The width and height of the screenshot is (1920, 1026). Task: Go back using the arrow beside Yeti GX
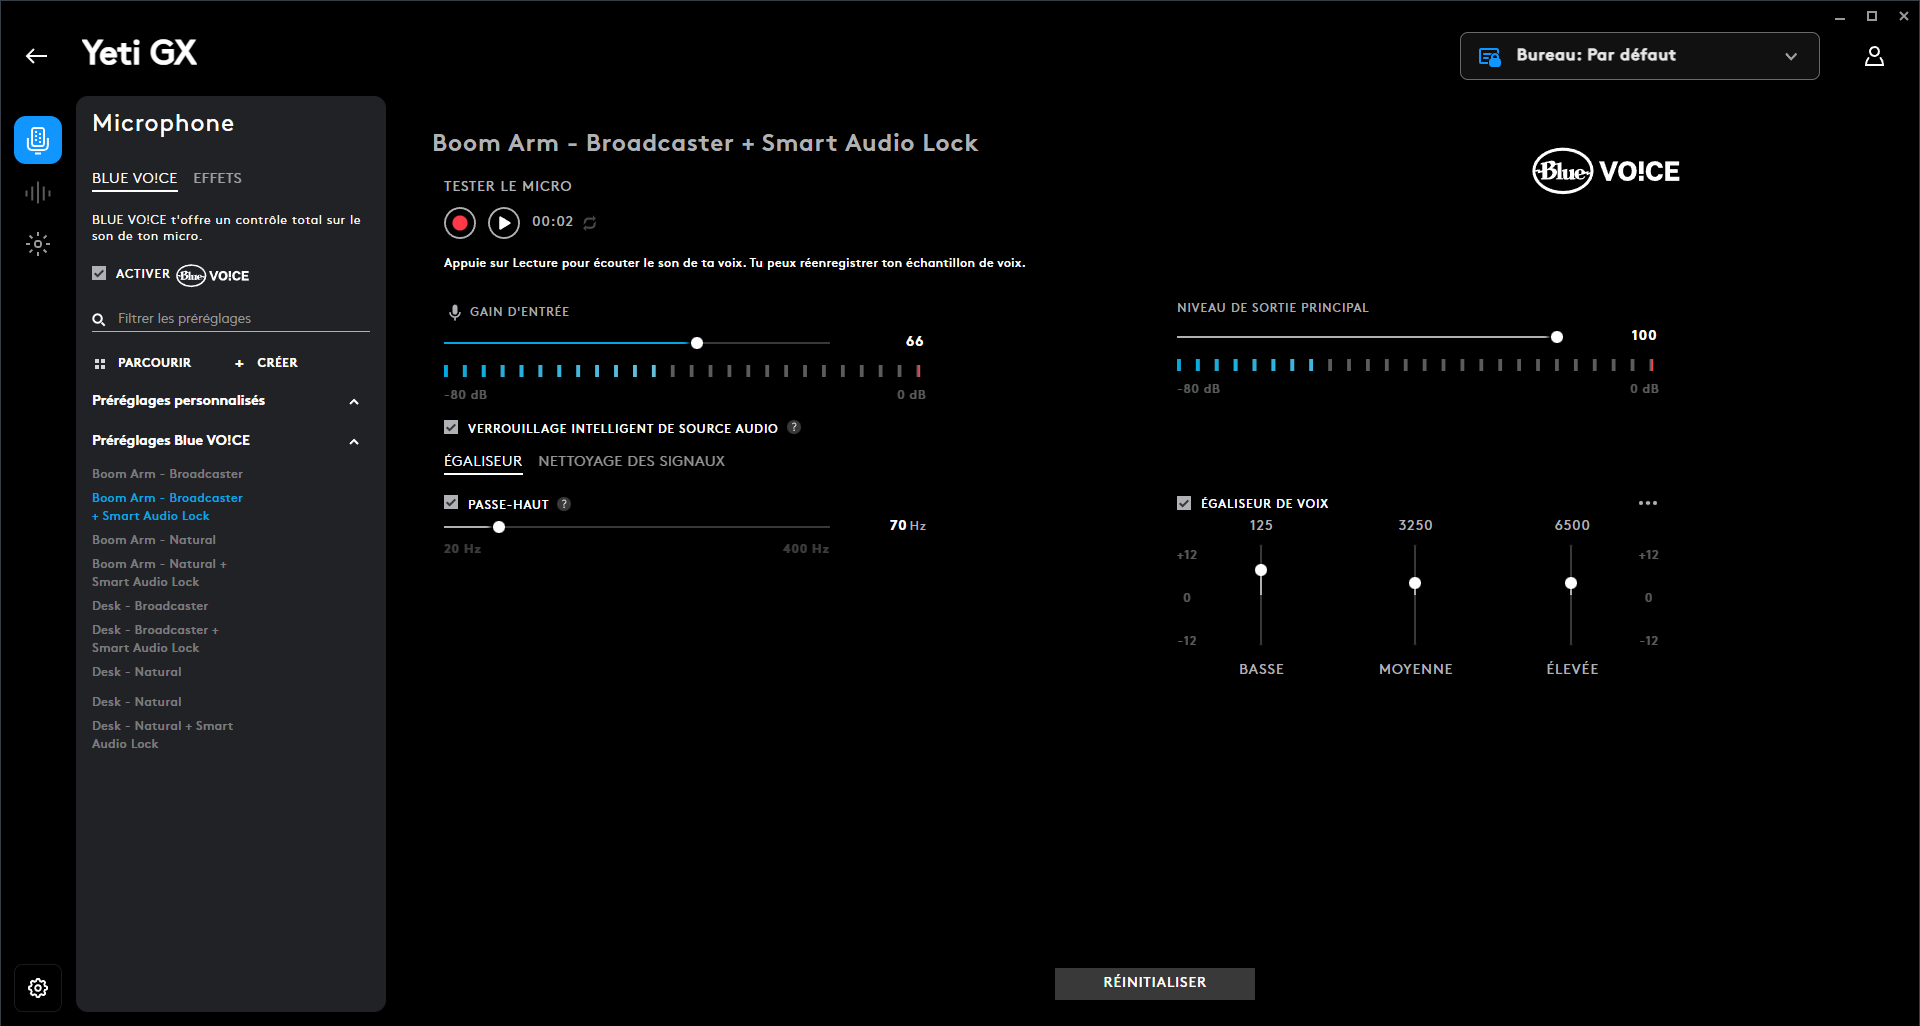36,56
